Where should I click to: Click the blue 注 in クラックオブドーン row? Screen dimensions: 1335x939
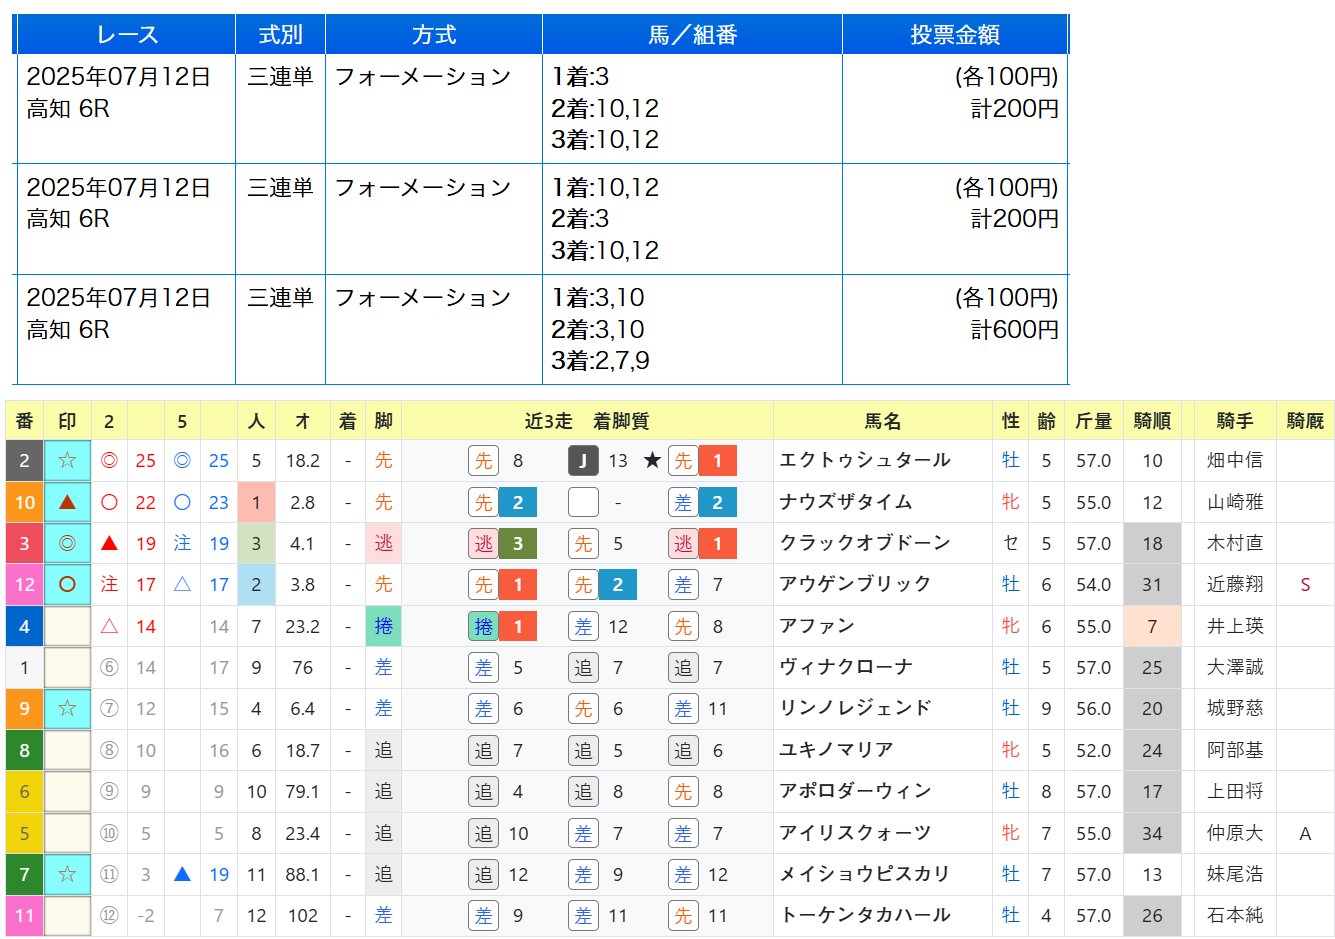(182, 543)
